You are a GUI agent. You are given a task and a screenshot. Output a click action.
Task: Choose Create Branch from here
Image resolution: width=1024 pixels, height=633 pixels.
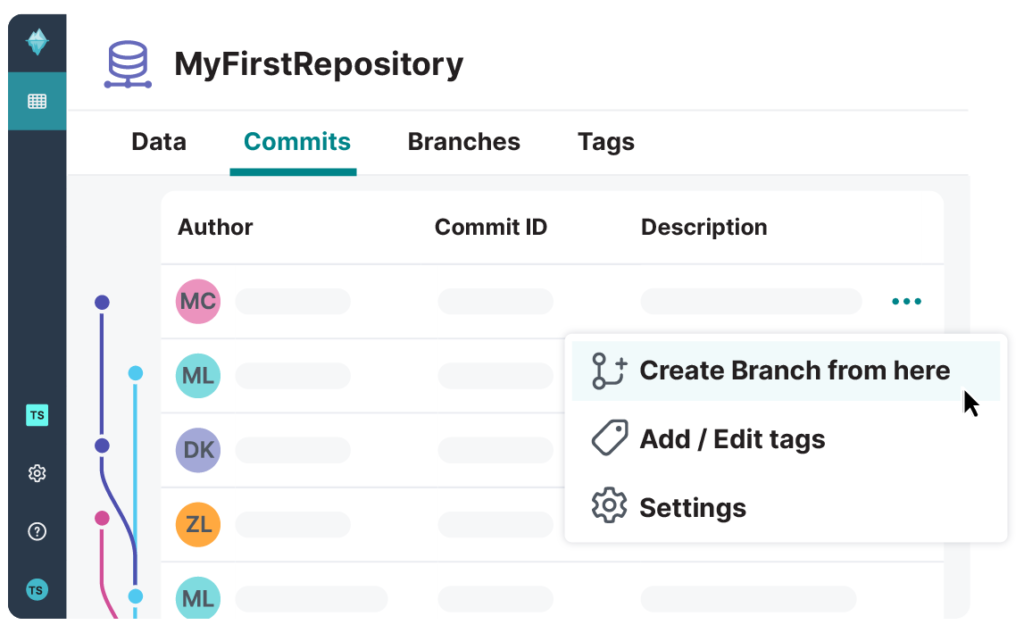(786, 370)
